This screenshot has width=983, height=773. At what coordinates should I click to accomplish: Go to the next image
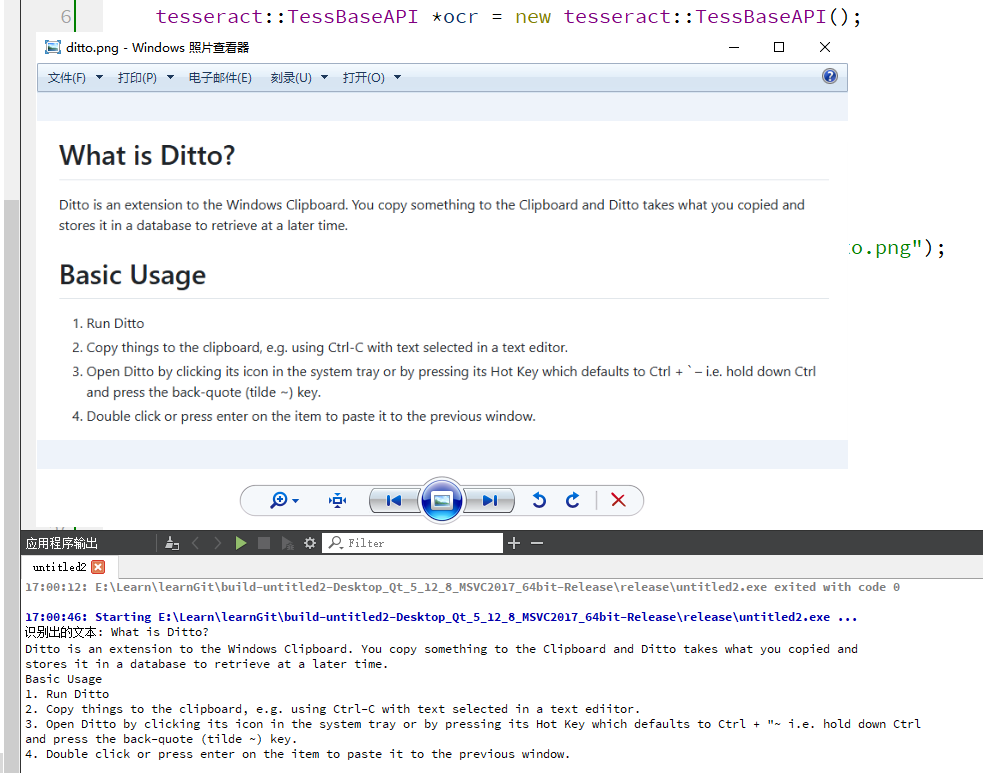490,500
